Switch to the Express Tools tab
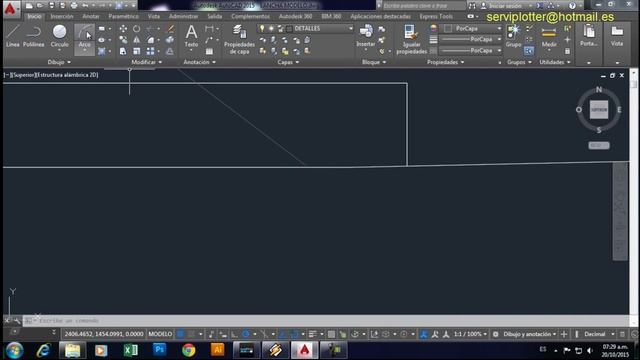 tap(436, 16)
